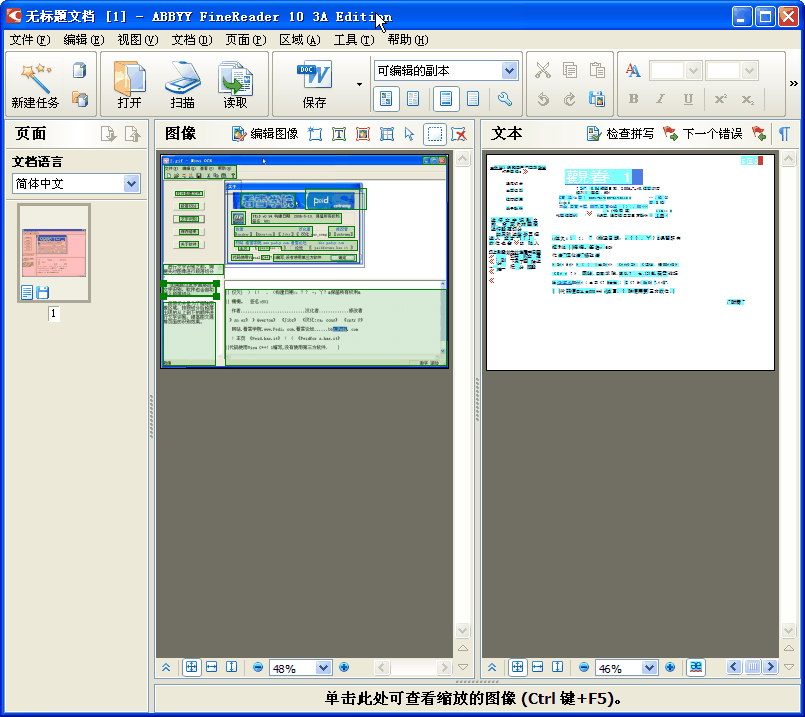The width and height of the screenshot is (805, 717).
Task: Apply bold formatting to the text
Action: (x=634, y=99)
